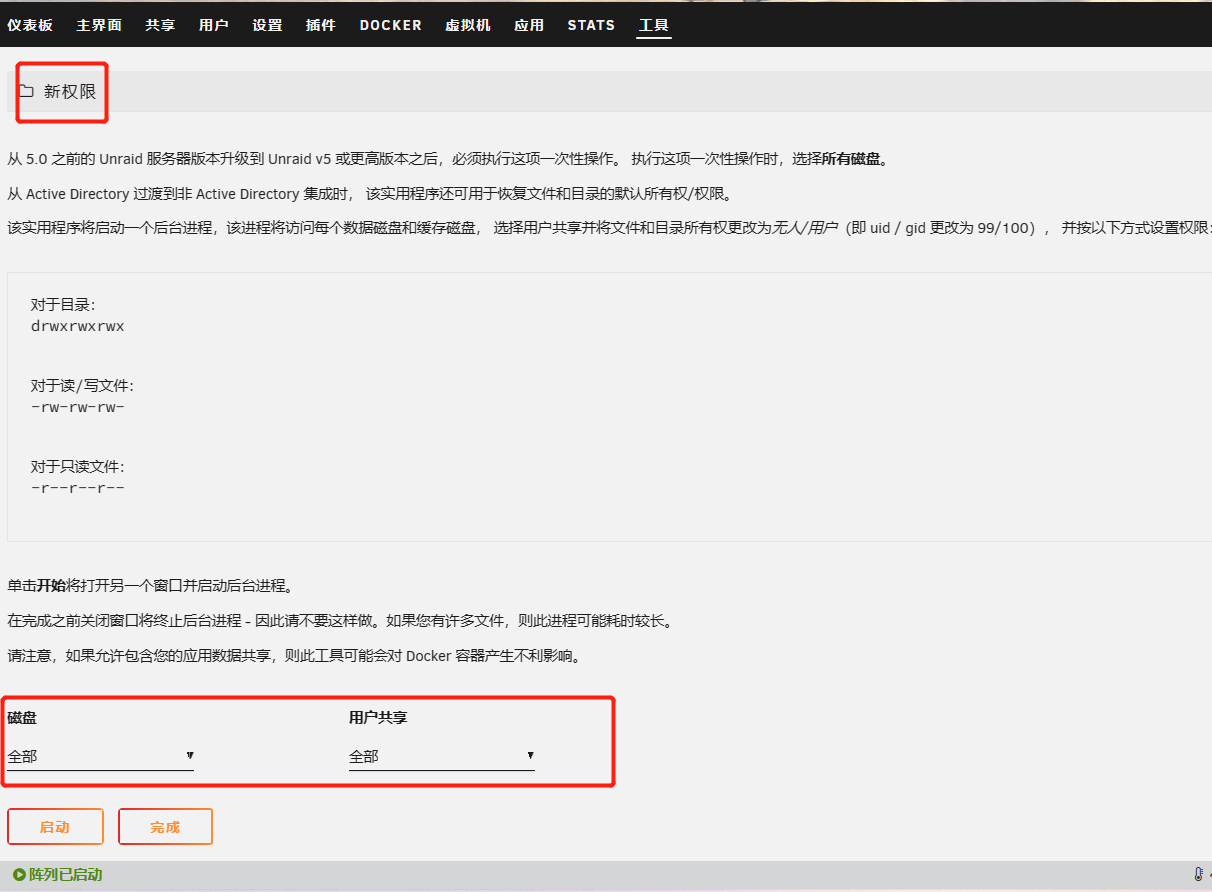
Task: Go to the 应用 apps page
Action: (529, 25)
